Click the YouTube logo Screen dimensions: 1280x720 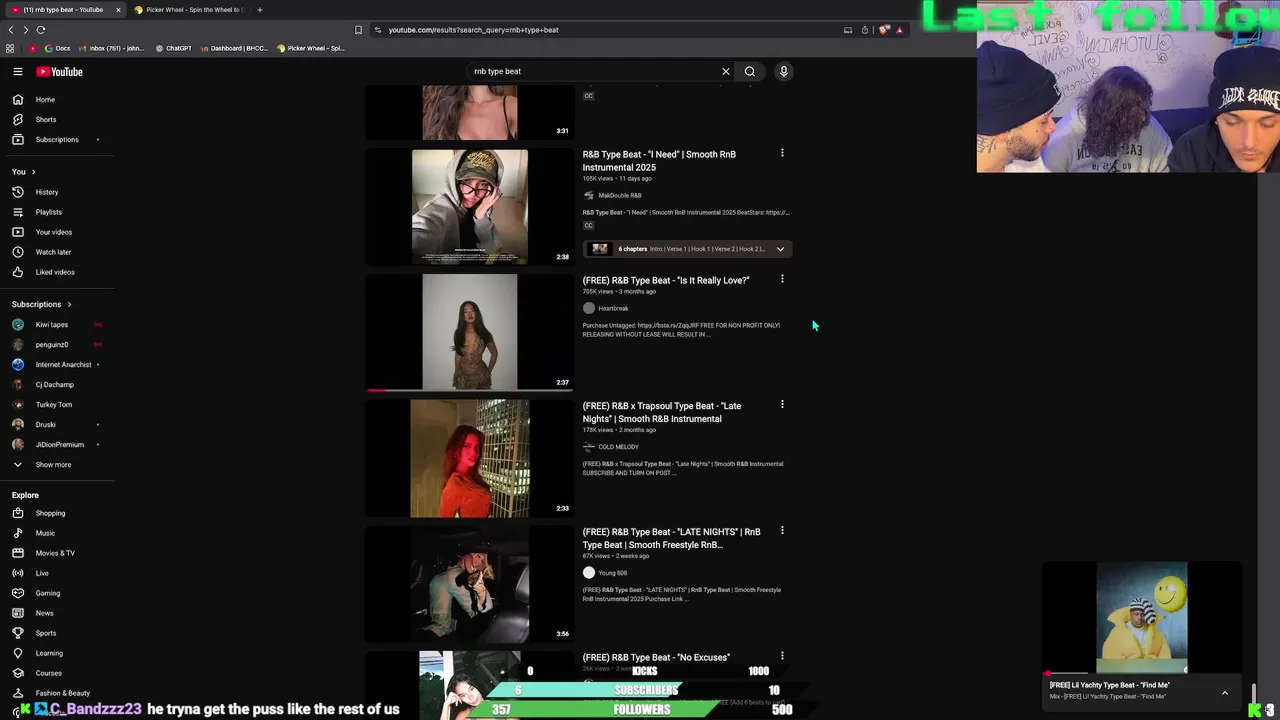[60, 71]
